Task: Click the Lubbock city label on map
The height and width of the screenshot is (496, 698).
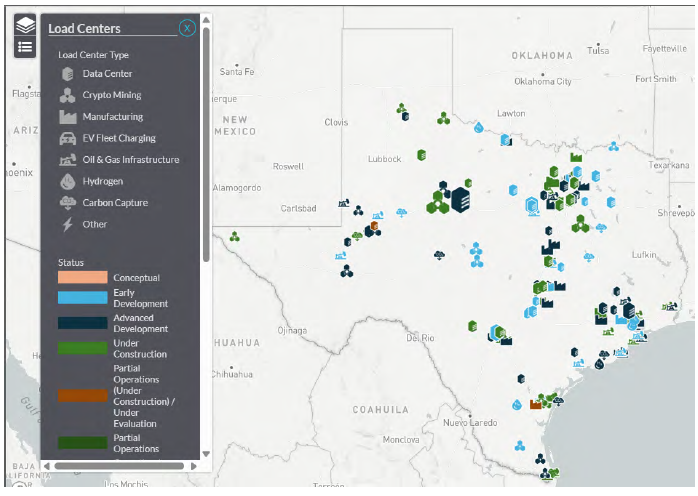Action: (x=384, y=159)
